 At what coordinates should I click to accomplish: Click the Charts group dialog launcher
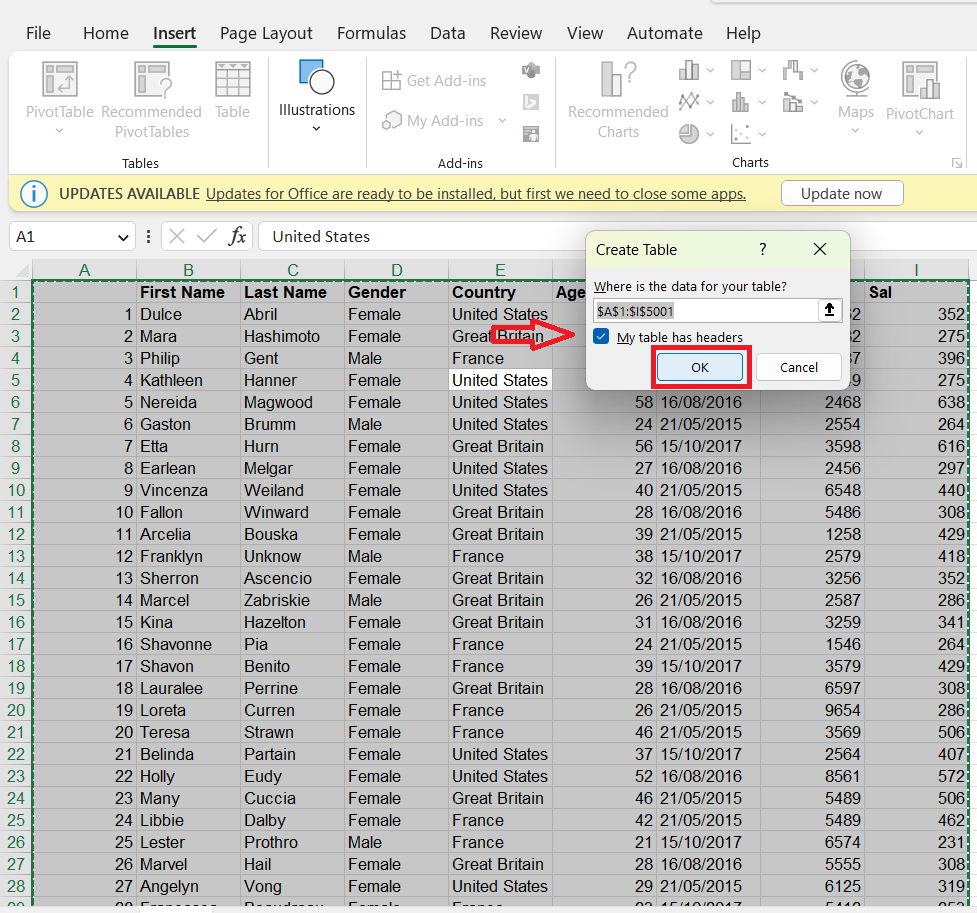[957, 163]
